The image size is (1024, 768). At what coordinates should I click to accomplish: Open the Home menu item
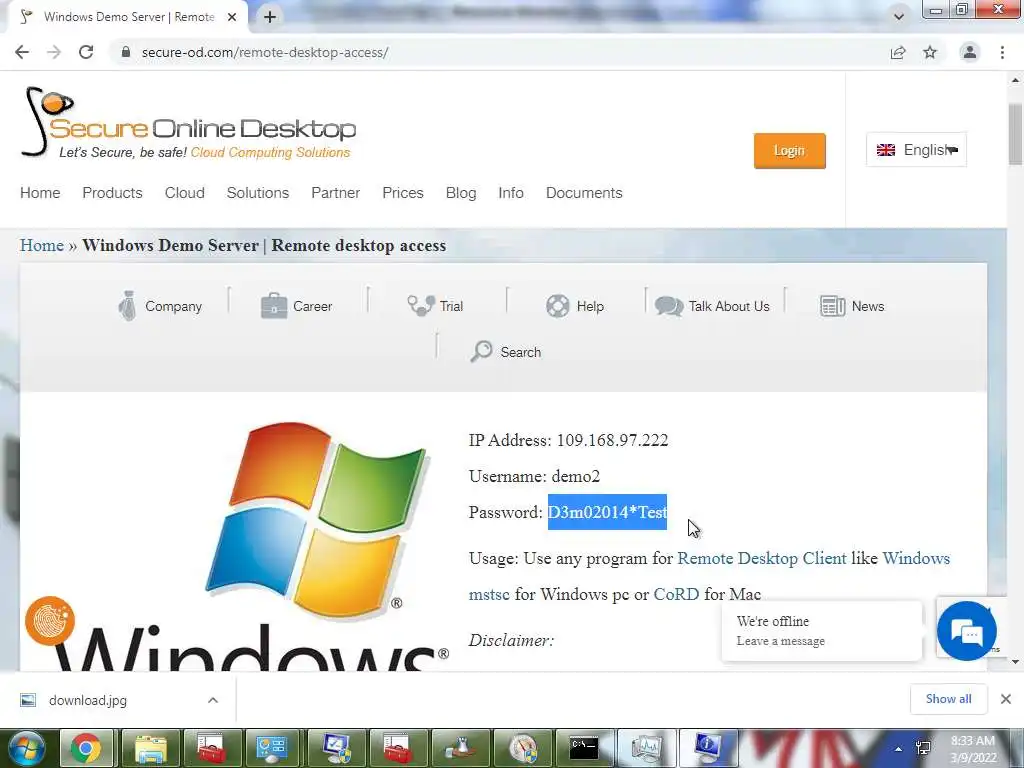[x=40, y=193]
